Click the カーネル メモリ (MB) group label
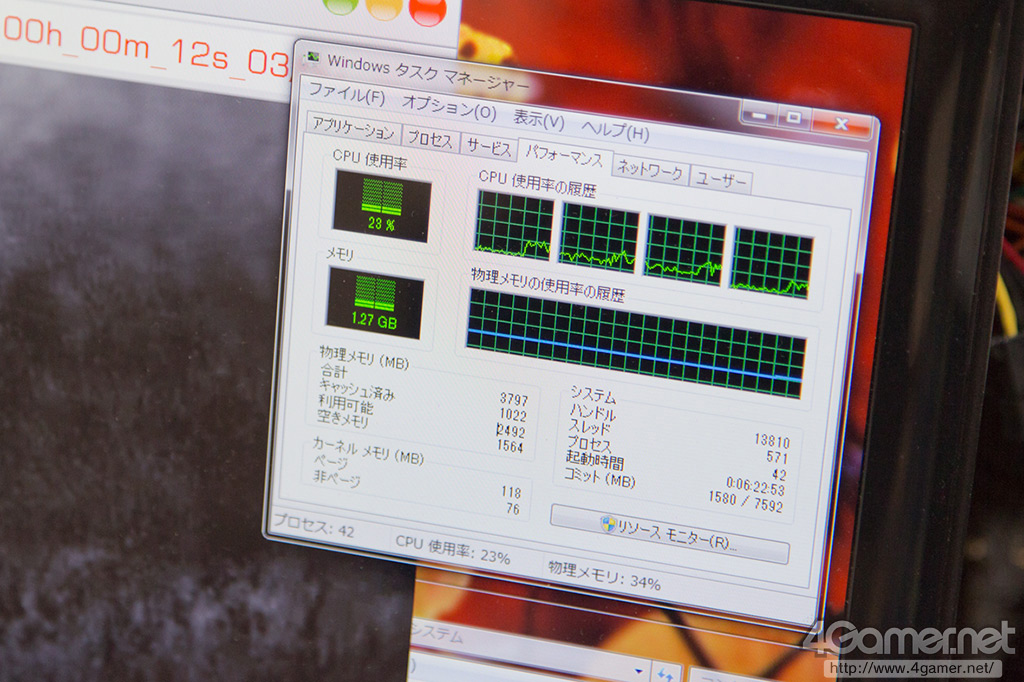Image resolution: width=1024 pixels, height=682 pixels. click(x=368, y=451)
